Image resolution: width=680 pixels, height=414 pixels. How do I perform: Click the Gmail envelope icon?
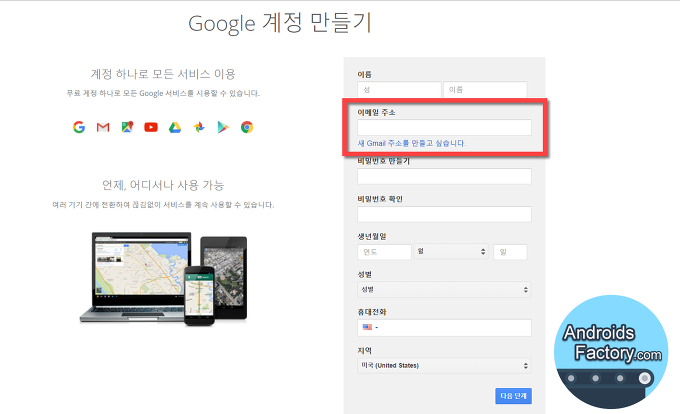coord(103,127)
